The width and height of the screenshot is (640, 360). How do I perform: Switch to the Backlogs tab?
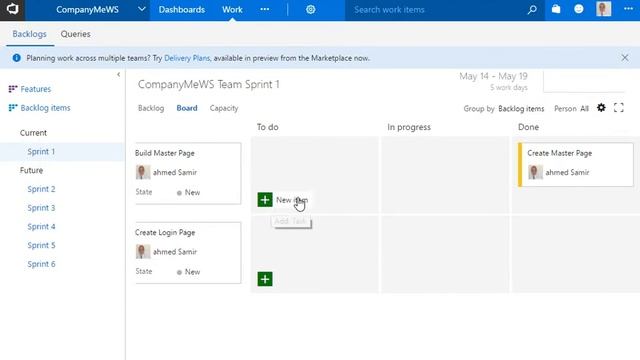(x=29, y=34)
